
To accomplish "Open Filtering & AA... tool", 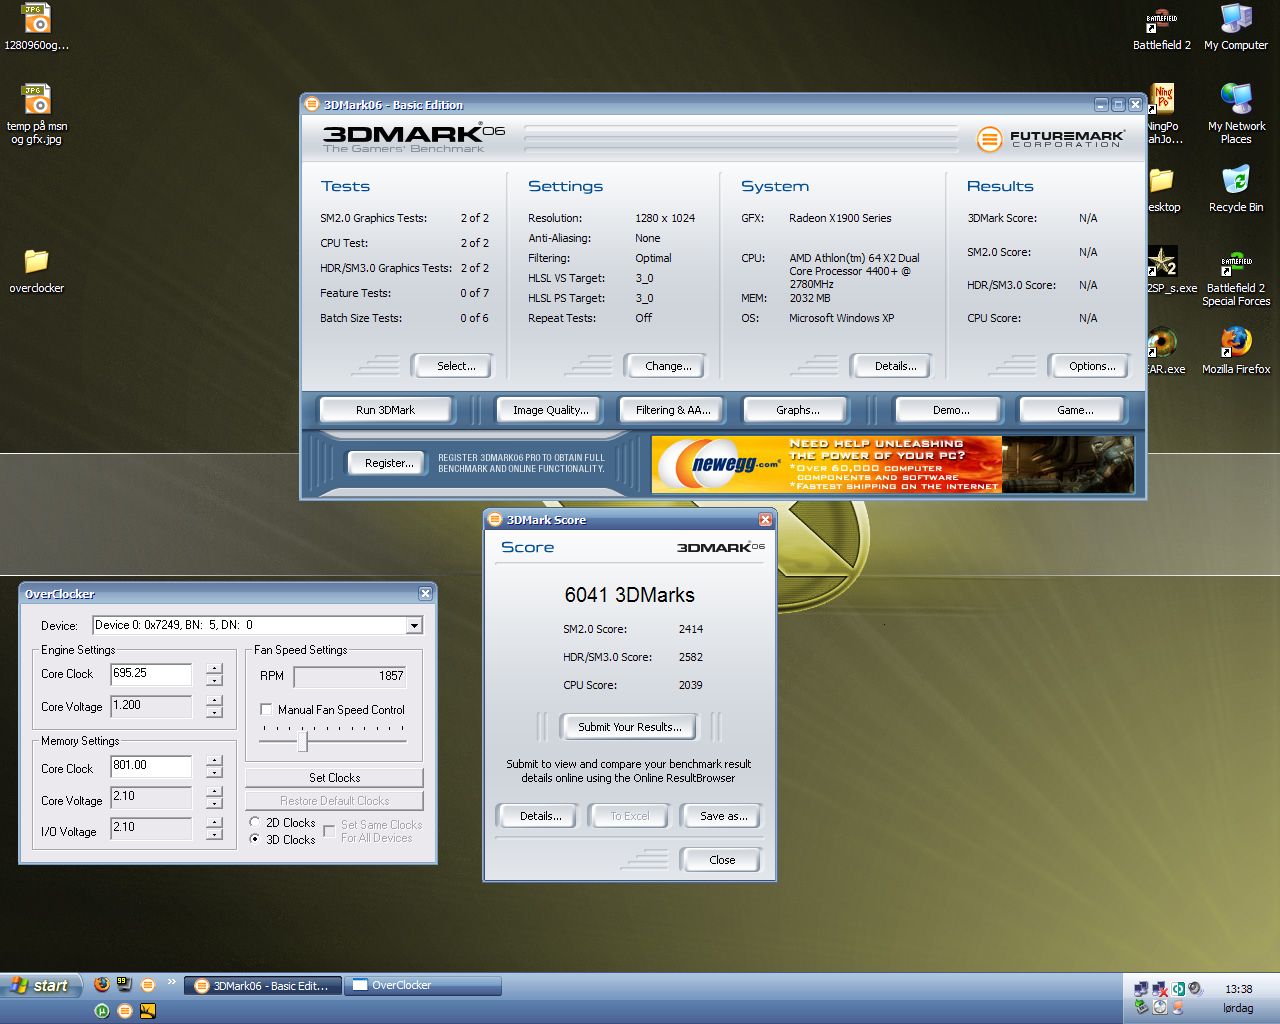I will (x=673, y=410).
